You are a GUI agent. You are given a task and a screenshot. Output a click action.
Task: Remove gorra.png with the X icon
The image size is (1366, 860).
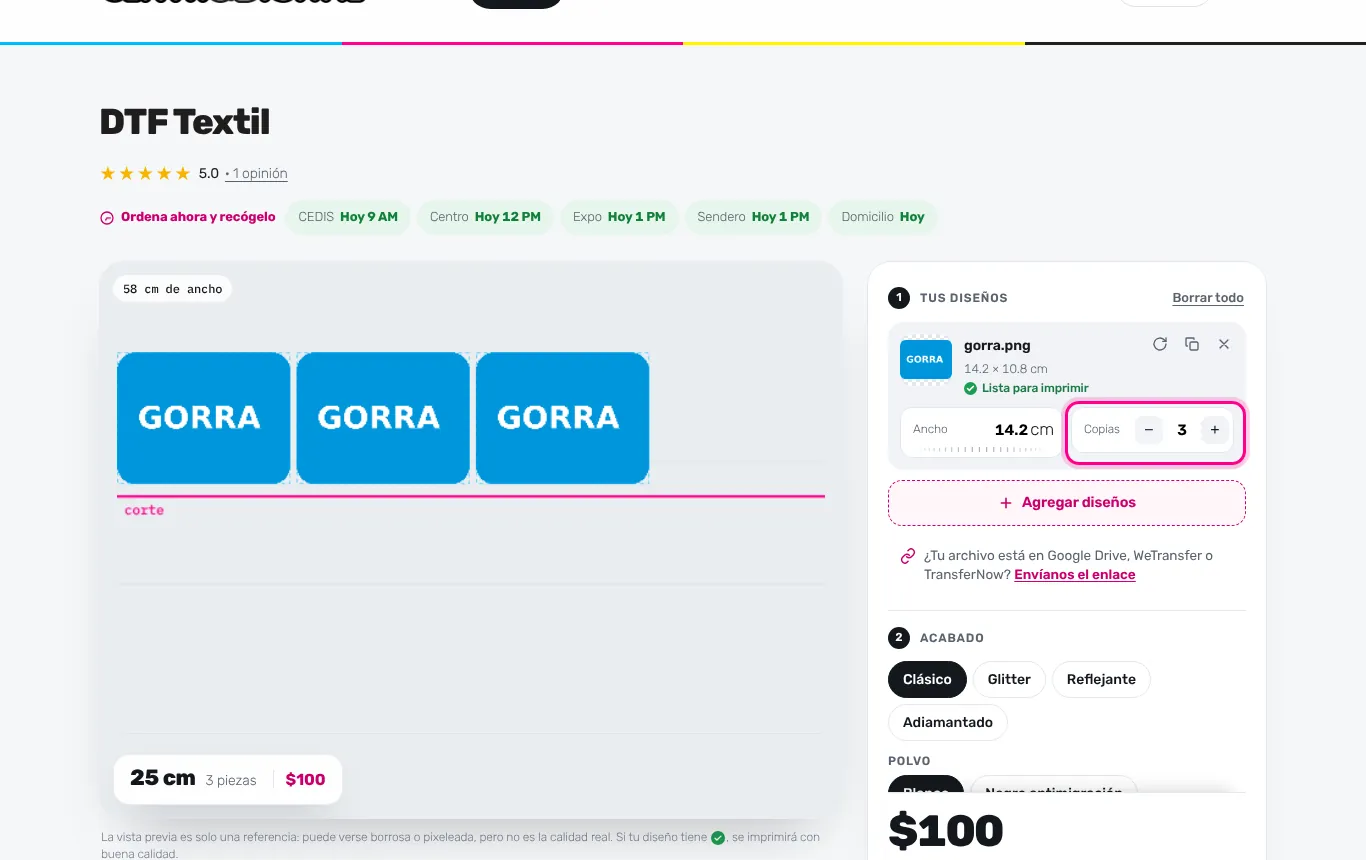[1224, 344]
